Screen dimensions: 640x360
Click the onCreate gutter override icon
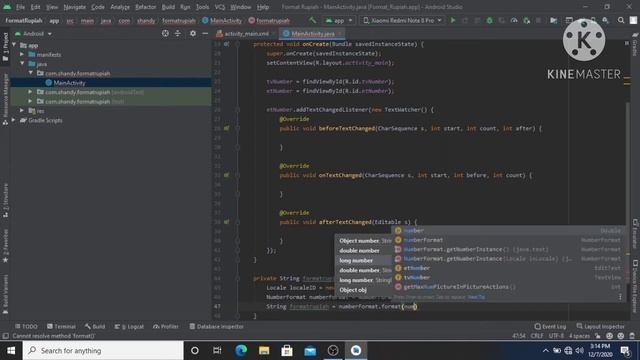click(x=227, y=44)
